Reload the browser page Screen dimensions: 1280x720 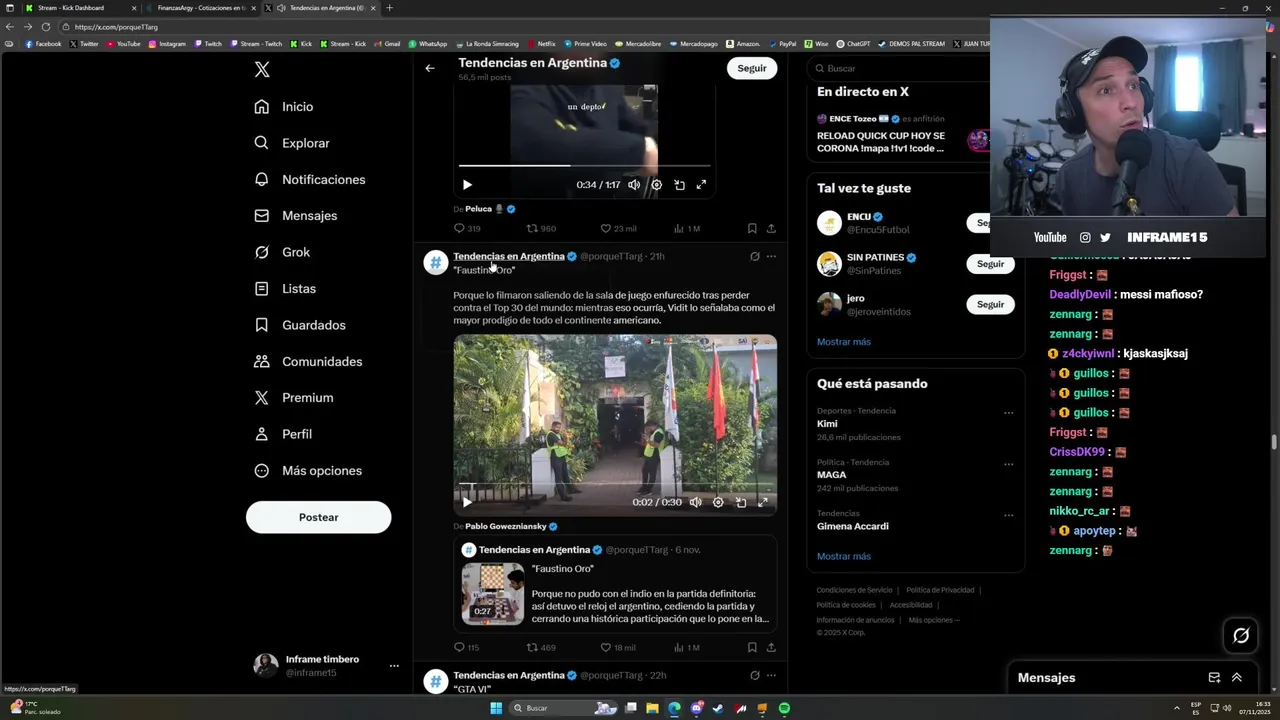tap(45, 27)
